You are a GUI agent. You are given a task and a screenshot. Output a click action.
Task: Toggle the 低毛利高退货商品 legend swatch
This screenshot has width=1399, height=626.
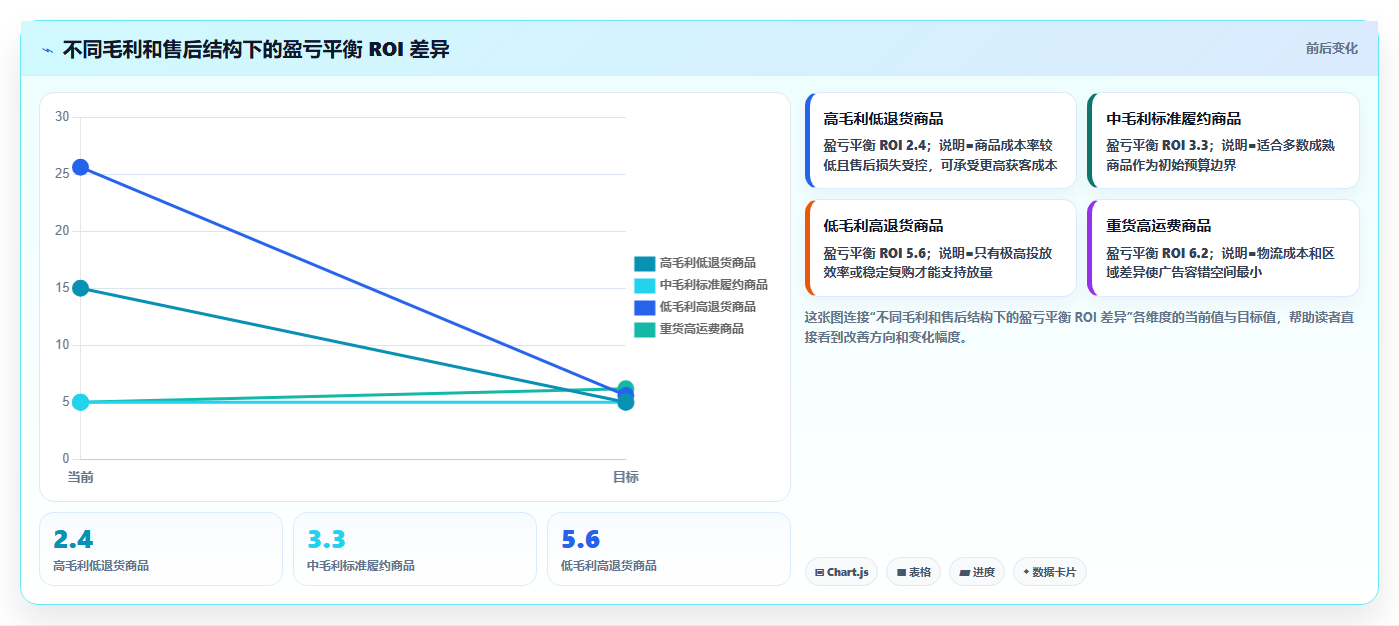pyautogui.click(x=644, y=307)
